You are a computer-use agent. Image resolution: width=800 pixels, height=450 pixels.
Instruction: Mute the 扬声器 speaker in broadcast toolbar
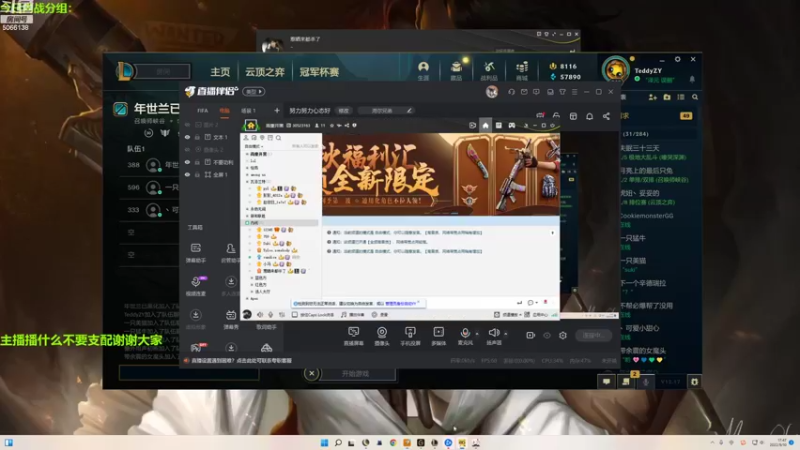tap(493, 336)
